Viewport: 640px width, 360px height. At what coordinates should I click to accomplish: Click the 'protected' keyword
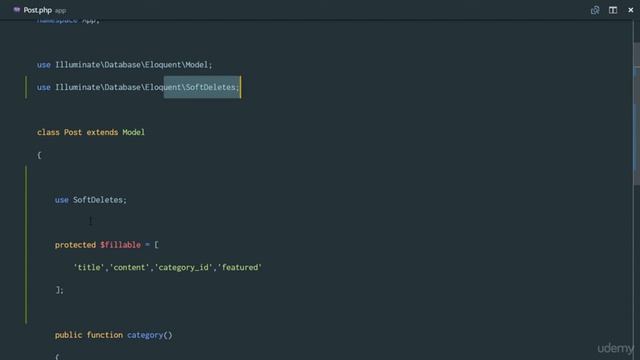pos(75,245)
